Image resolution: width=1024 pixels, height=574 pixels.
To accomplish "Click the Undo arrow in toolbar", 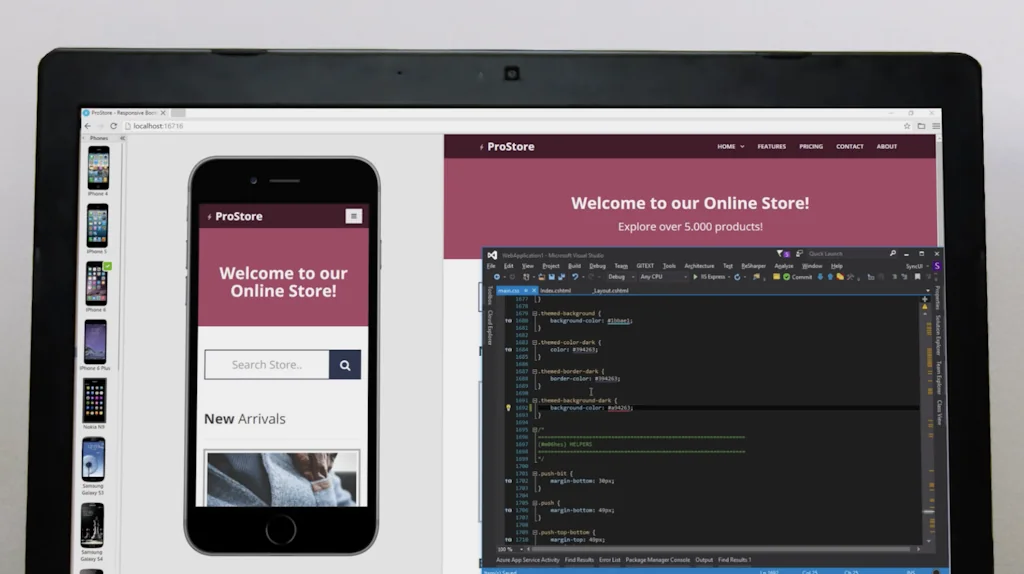I will coord(575,277).
